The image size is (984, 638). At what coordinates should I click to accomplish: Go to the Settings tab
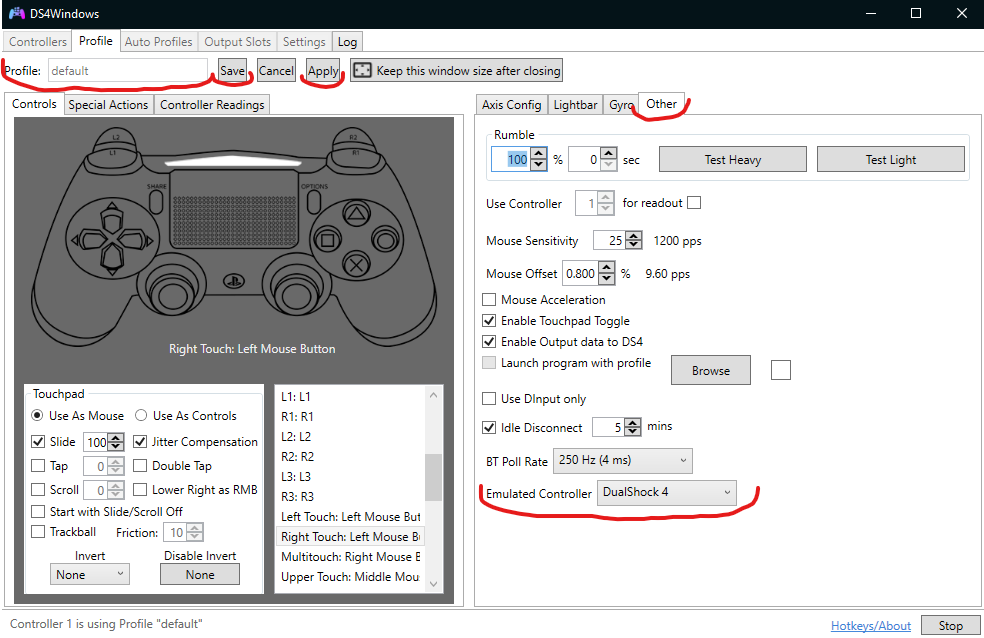[x=304, y=41]
